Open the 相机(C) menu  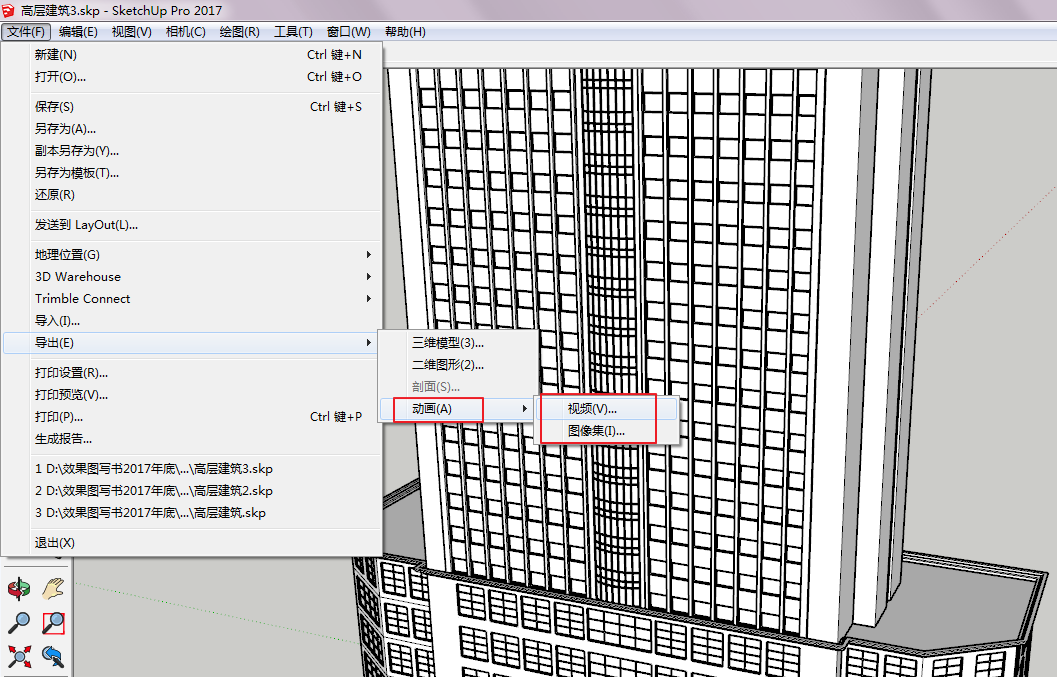click(186, 31)
